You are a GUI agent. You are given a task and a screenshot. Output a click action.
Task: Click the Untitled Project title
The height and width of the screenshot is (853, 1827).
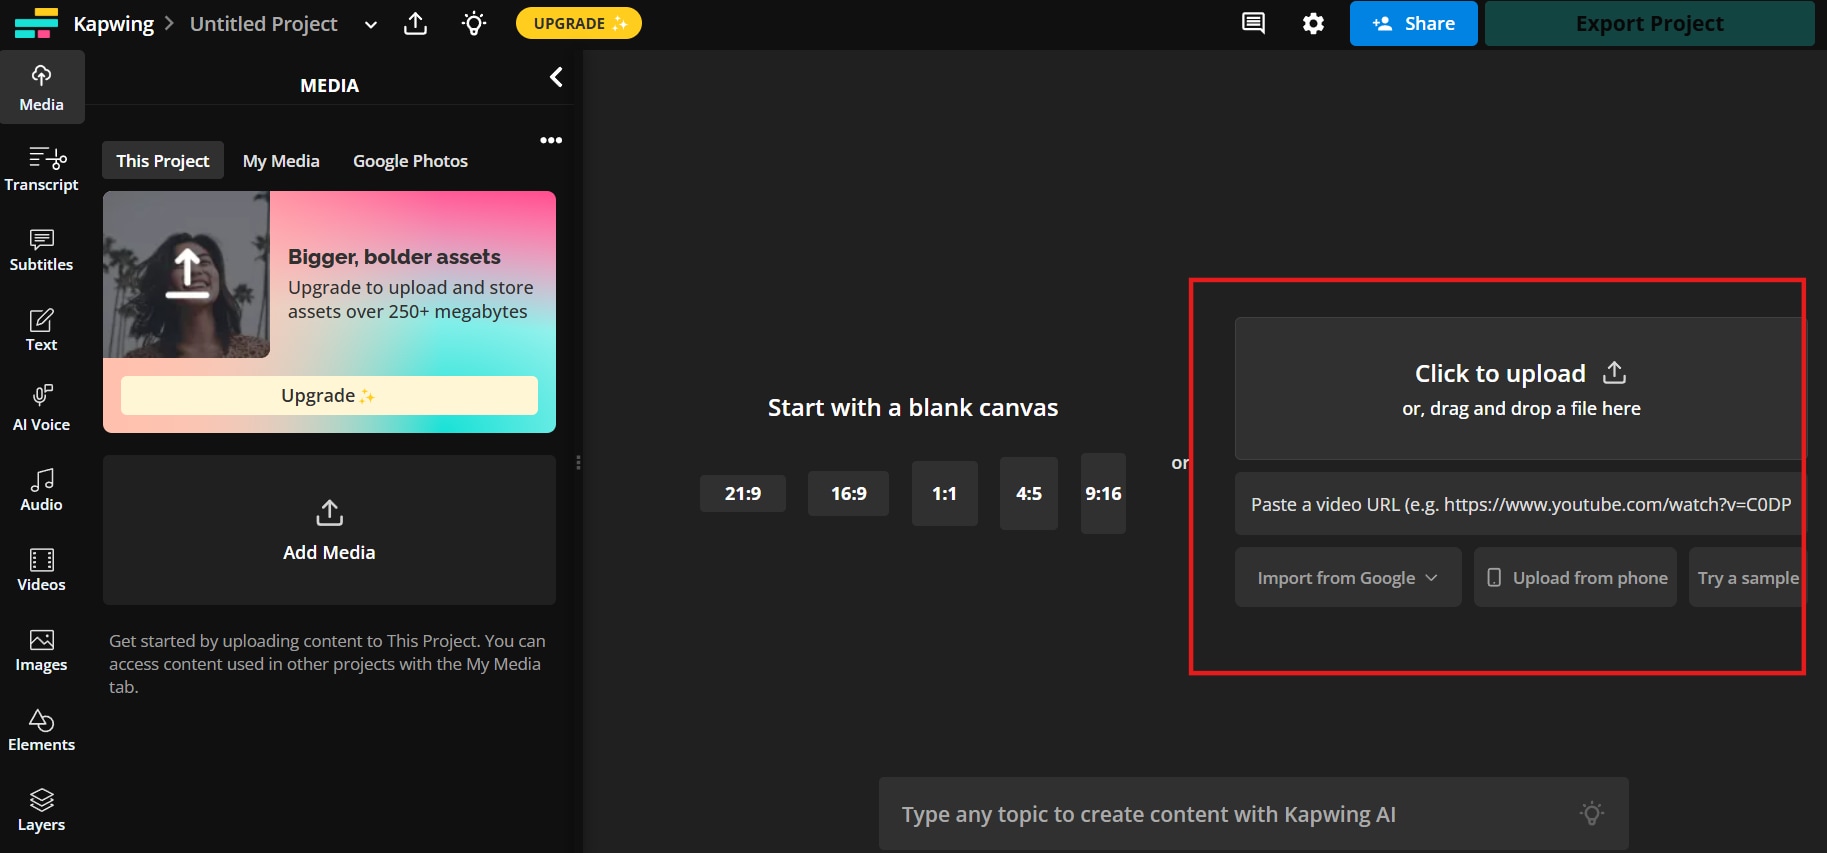pos(264,24)
